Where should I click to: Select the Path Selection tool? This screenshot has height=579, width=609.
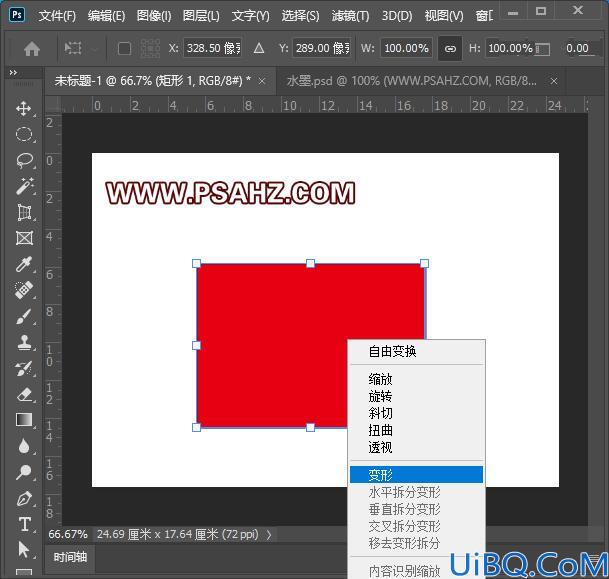coord(24,550)
